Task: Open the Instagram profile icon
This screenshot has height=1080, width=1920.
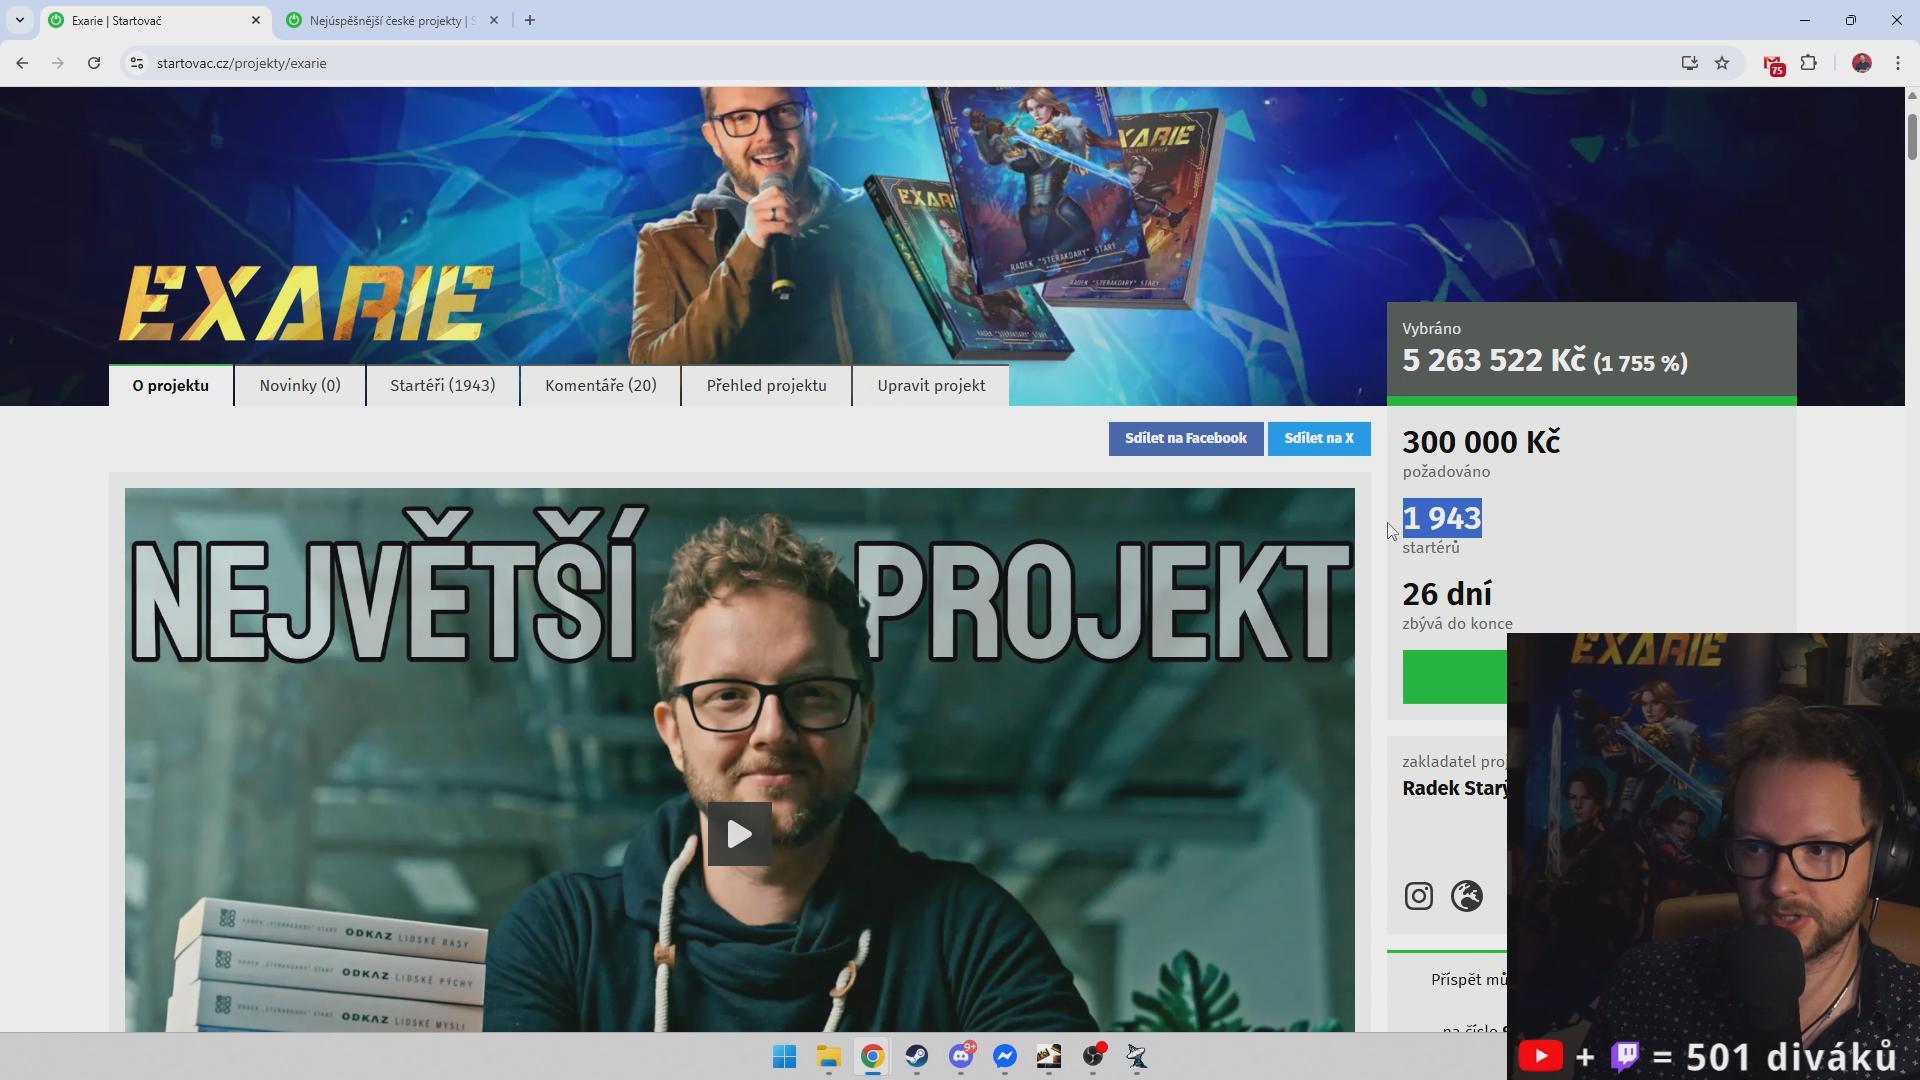Action: click(1418, 896)
